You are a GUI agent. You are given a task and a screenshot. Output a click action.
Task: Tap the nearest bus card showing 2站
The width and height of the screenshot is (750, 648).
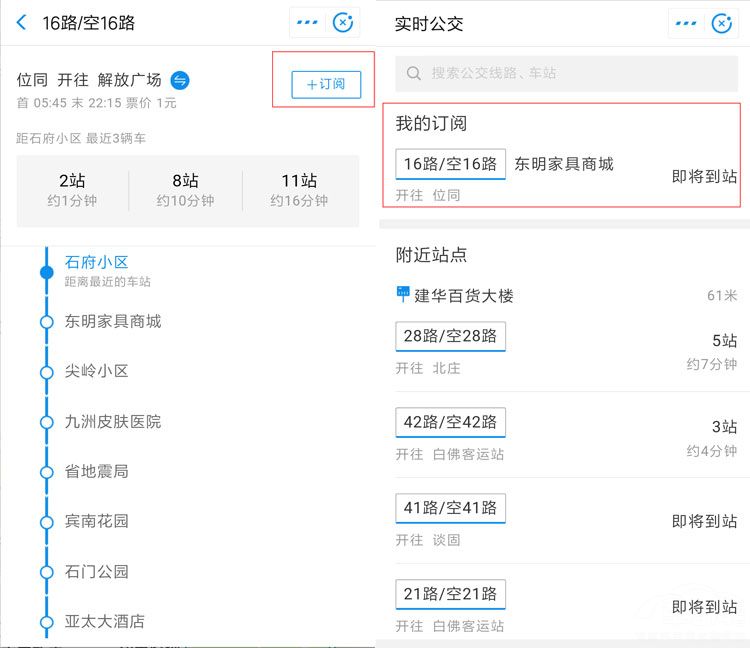coord(72,190)
